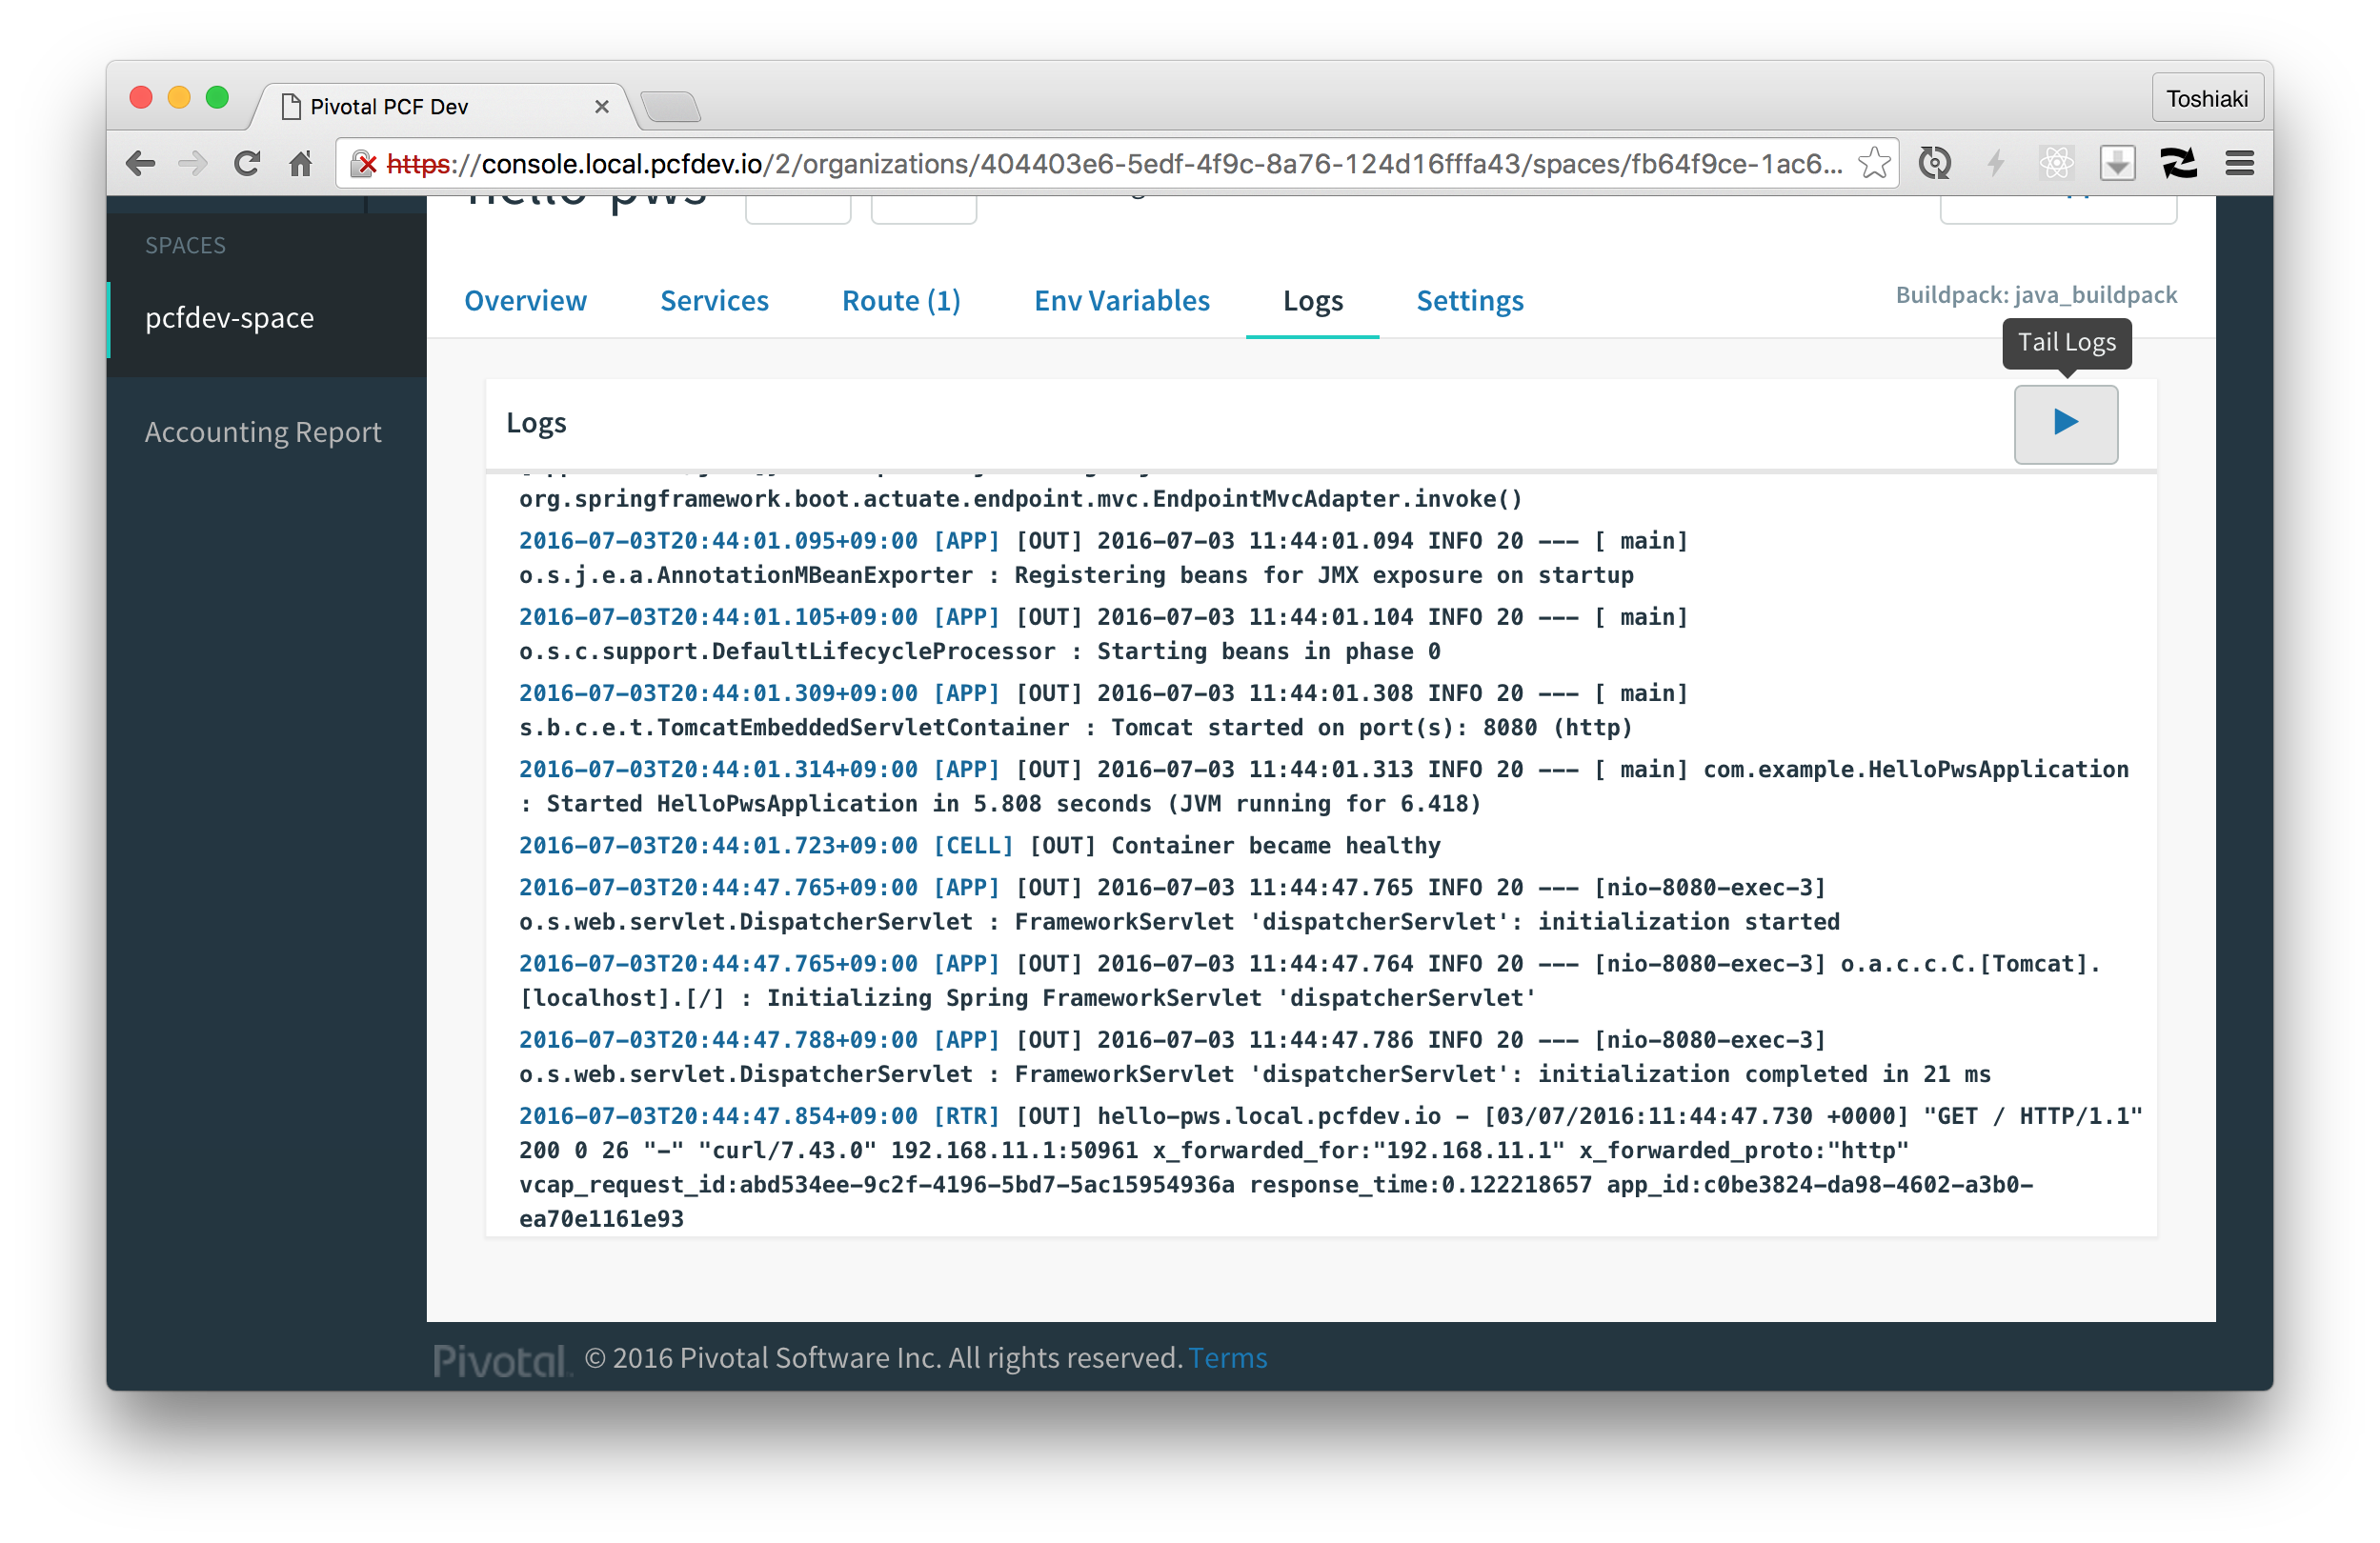Click the URL address bar

[x=1100, y=164]
